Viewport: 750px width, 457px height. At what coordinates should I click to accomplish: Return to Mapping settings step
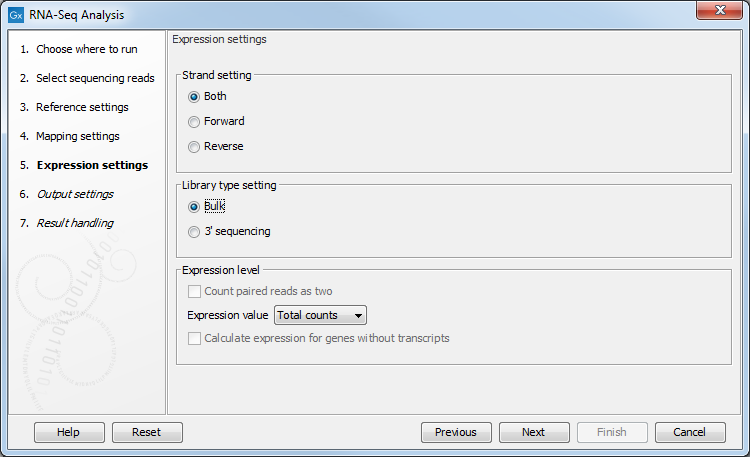pyautogui.click(x=77, y=136)
